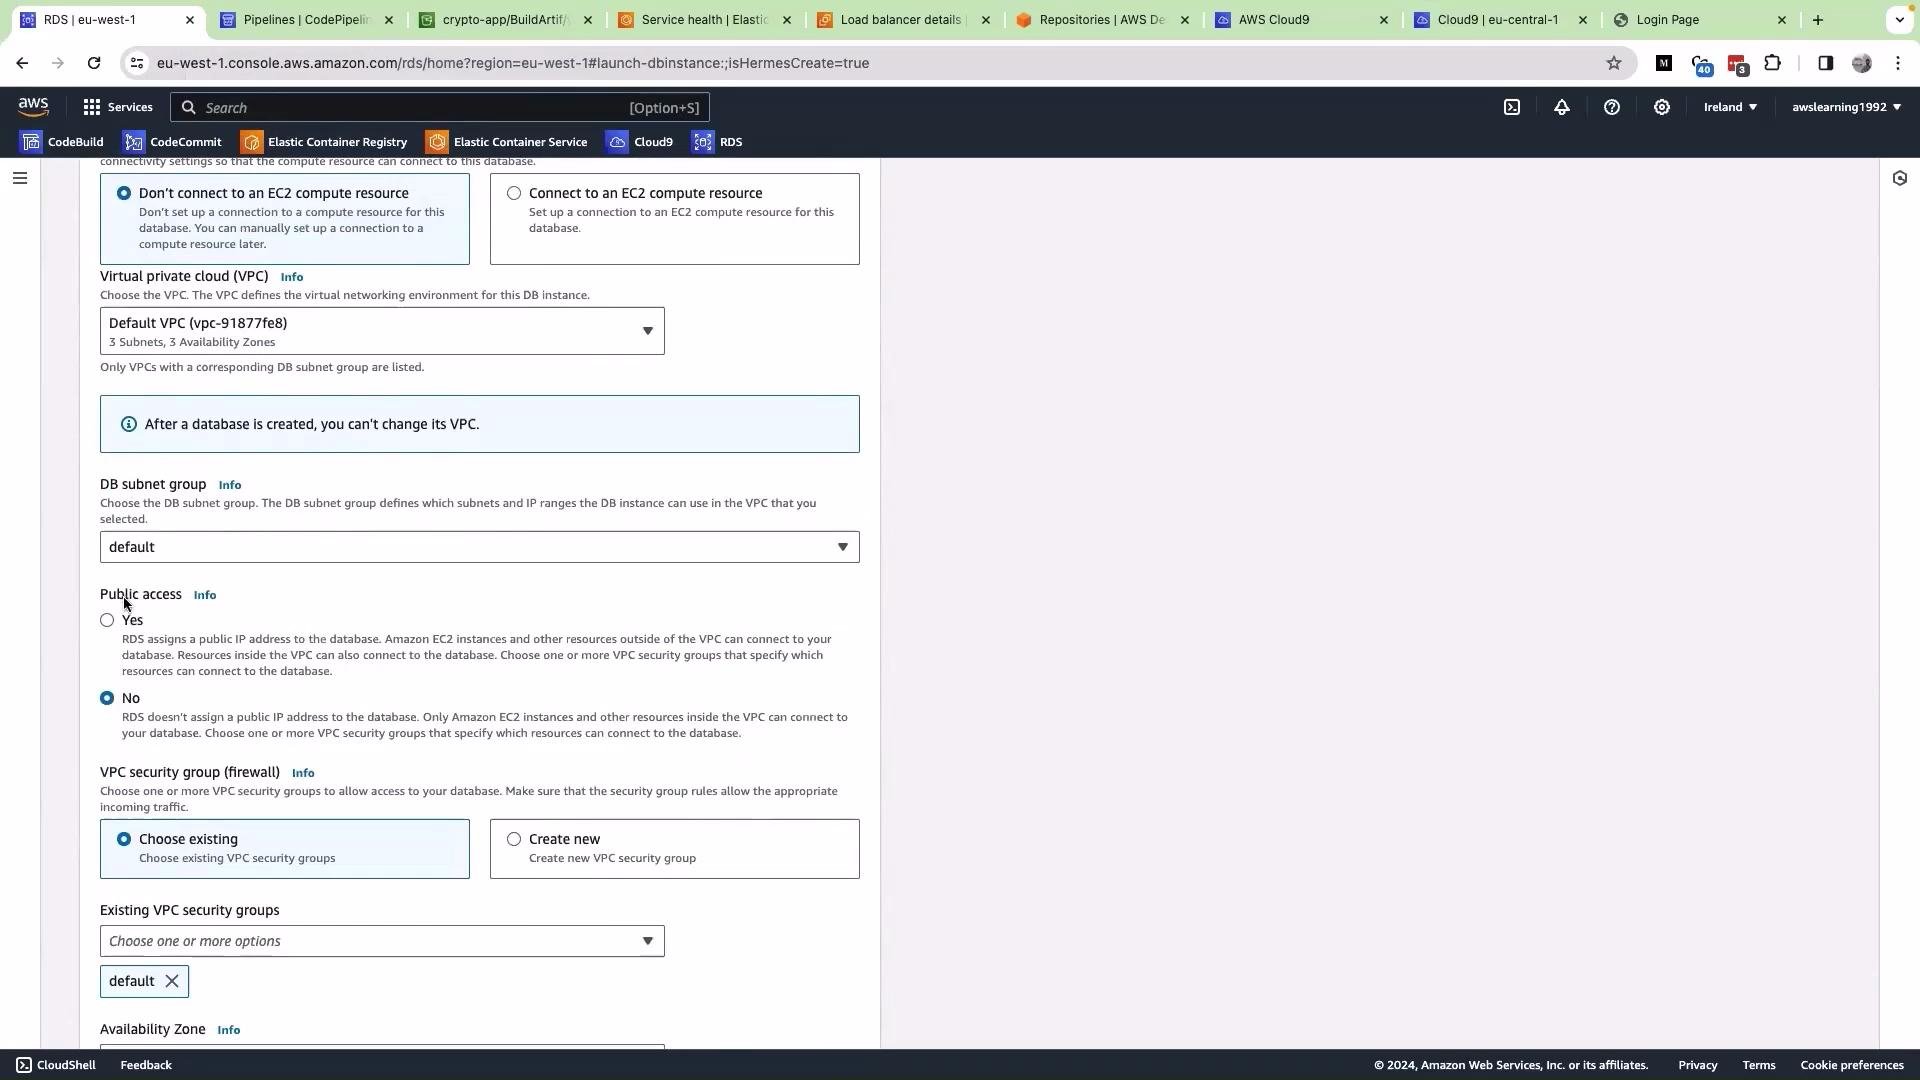Open Info link for DB subnet group

(x=230, y=485)
